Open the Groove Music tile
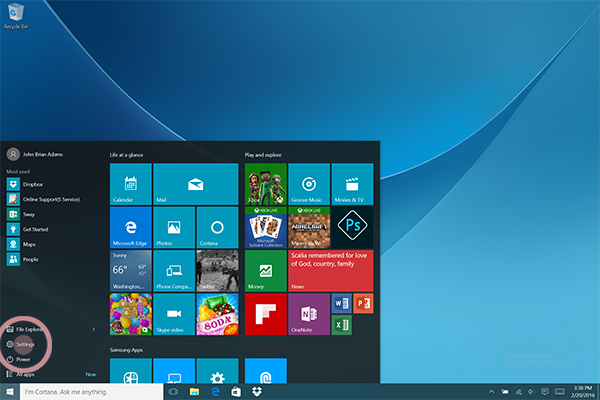600x400 pixels. point(309,184)
